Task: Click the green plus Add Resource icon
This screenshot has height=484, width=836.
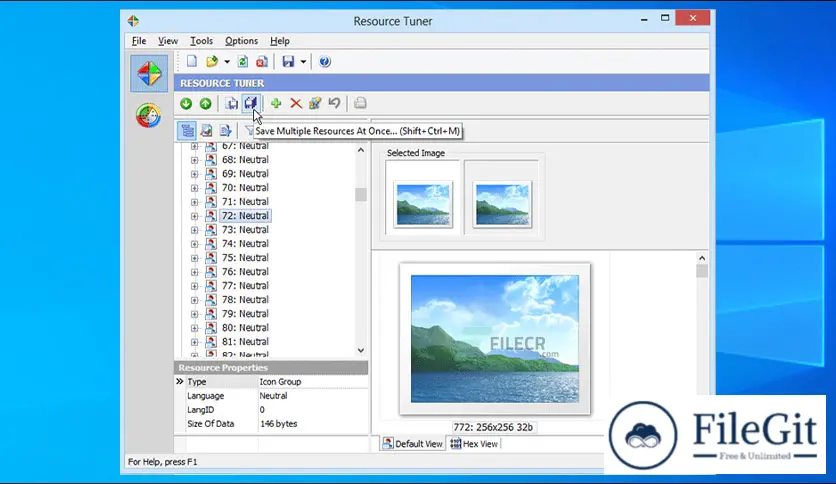Action: pos(276,103)
